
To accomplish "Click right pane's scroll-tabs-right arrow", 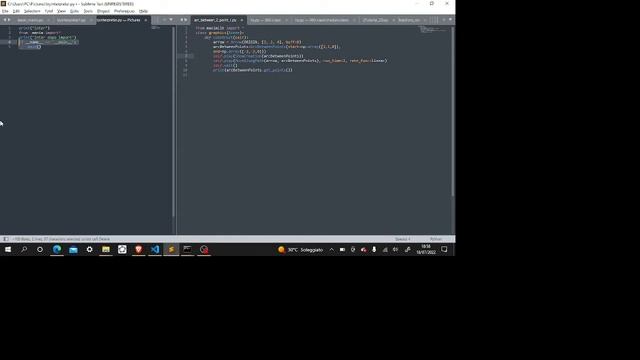I will (186, 20).
